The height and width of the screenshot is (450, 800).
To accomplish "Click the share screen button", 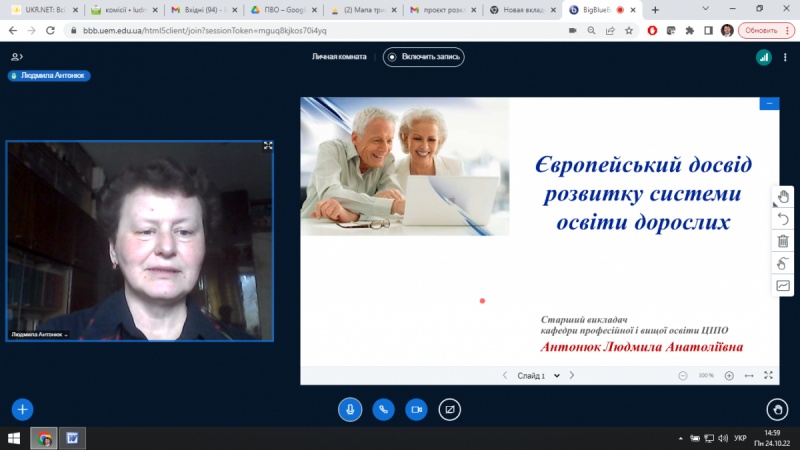I will pyautogui.click(x=450, y=409).
